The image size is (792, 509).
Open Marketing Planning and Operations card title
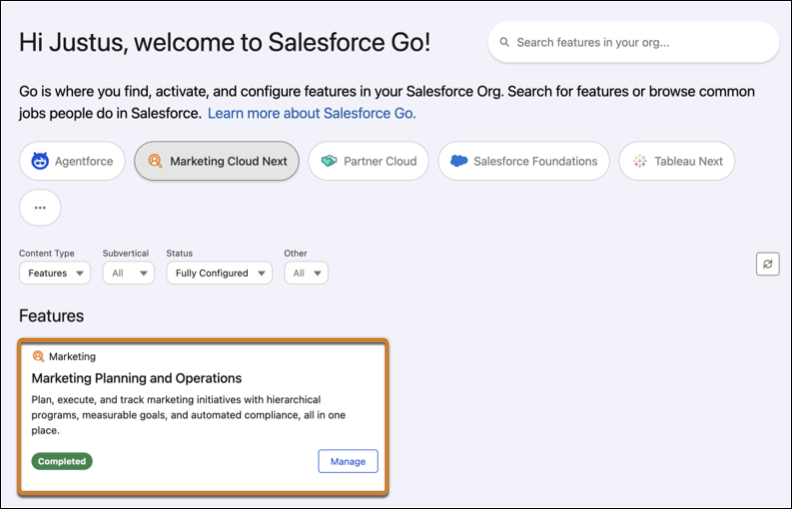click(x=137, y=378)
